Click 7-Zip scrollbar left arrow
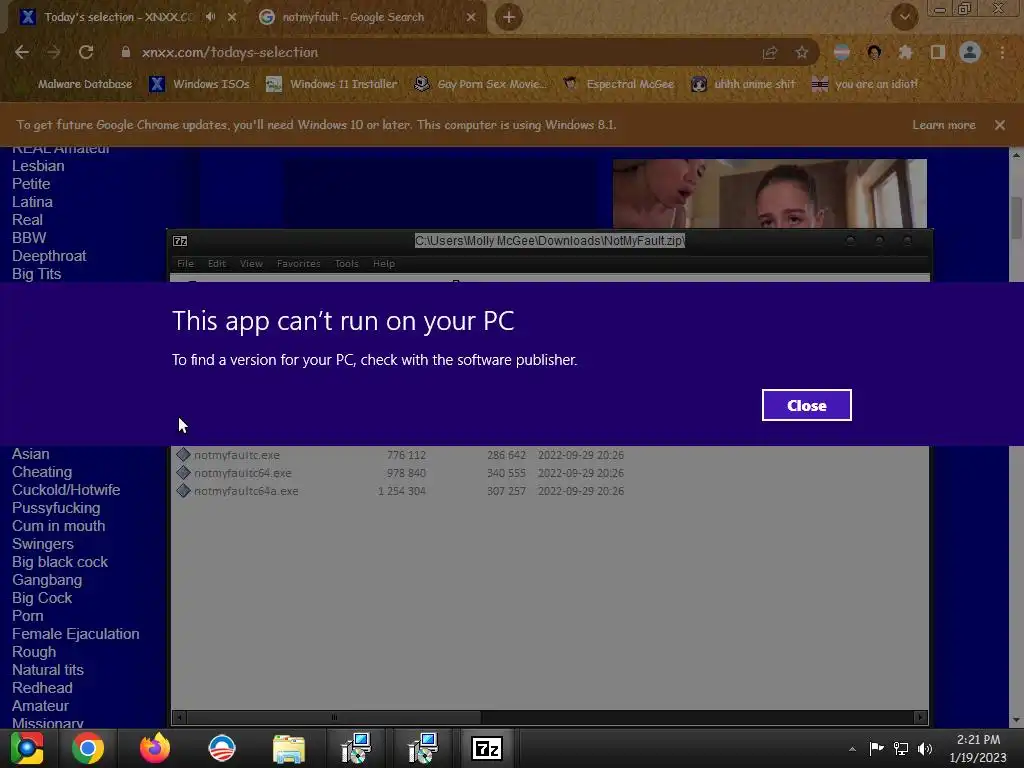Viewport: 1024px width, 768px height. [x=180, y=717]
